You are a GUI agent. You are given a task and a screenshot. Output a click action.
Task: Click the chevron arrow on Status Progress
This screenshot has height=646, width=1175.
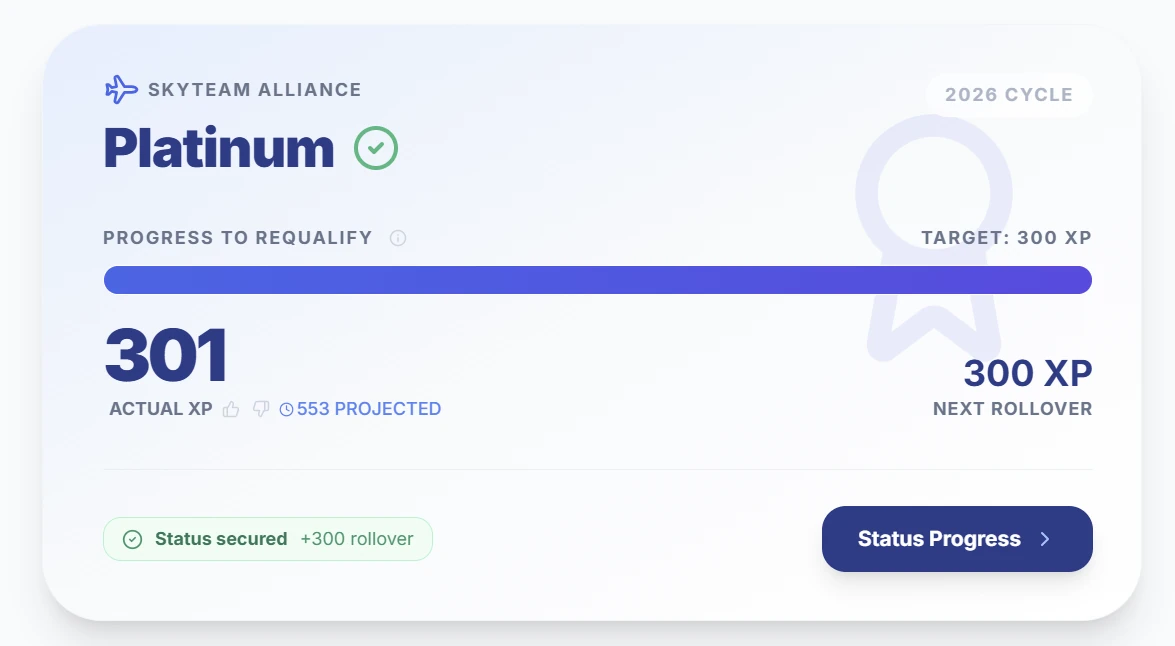(x=1045, y=539)
